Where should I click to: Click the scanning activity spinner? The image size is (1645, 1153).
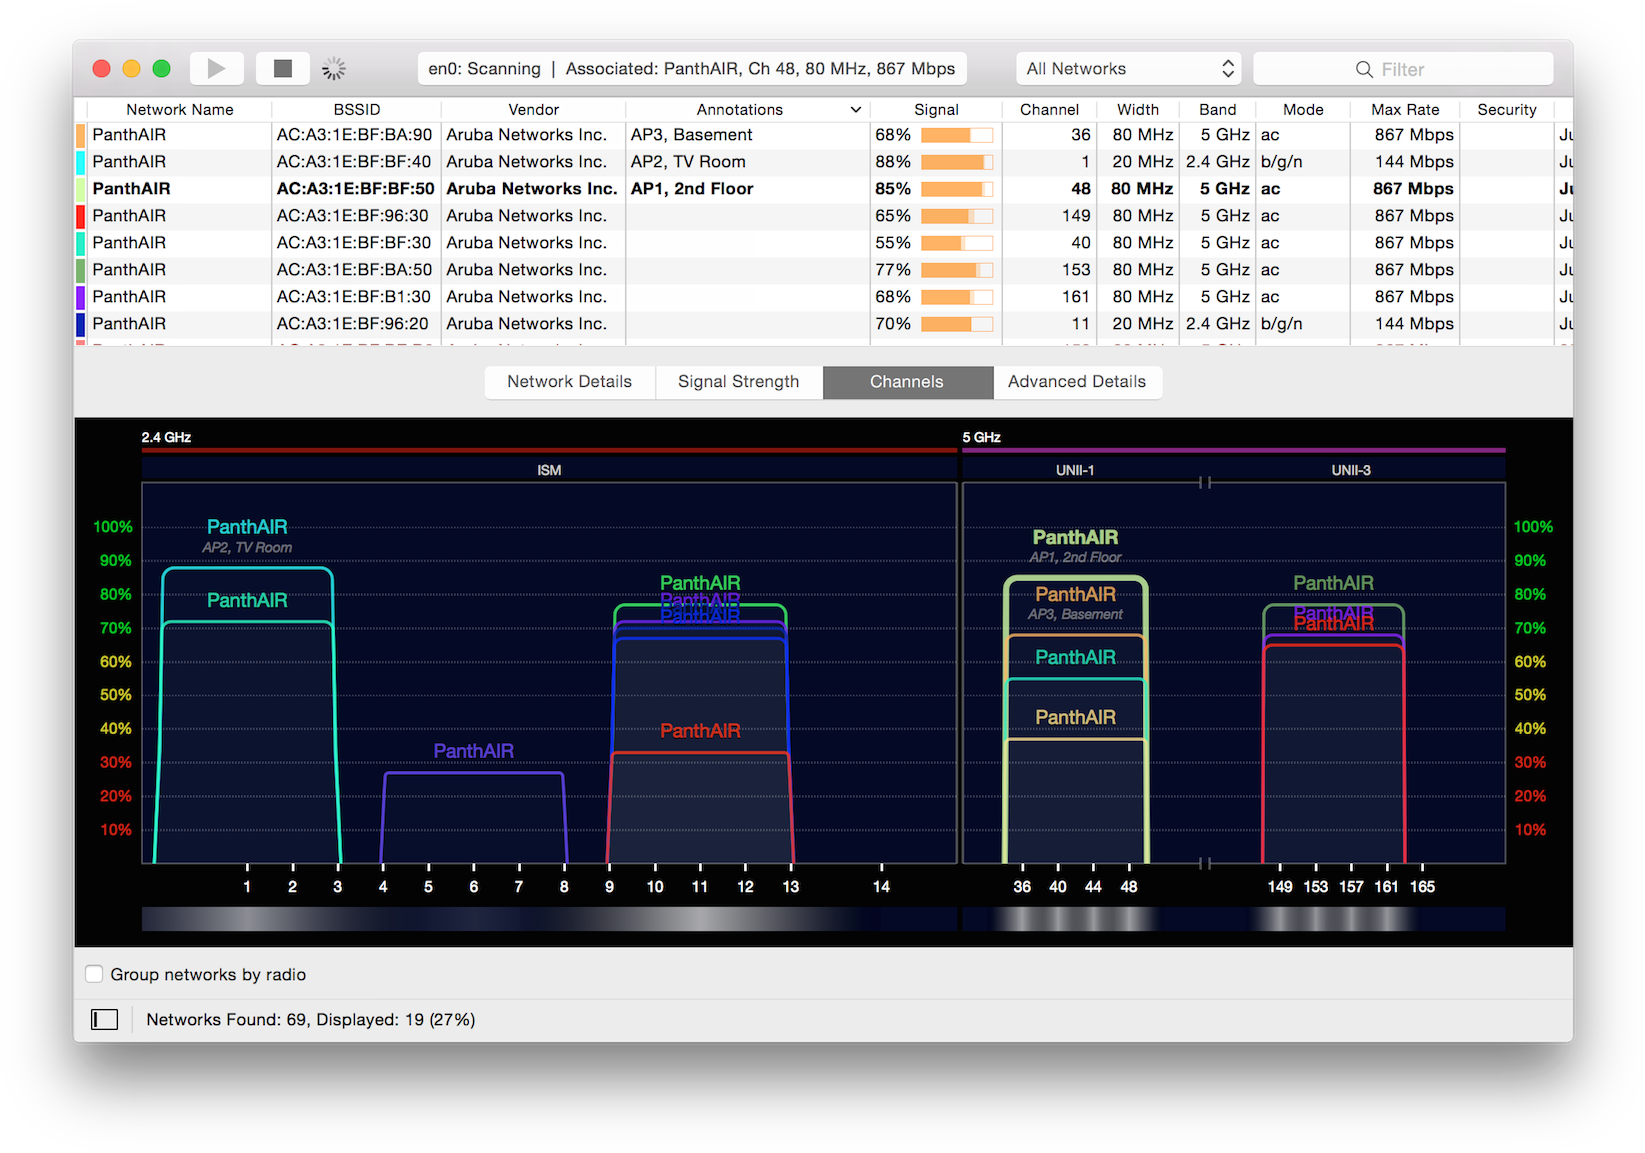coord(333,68)
